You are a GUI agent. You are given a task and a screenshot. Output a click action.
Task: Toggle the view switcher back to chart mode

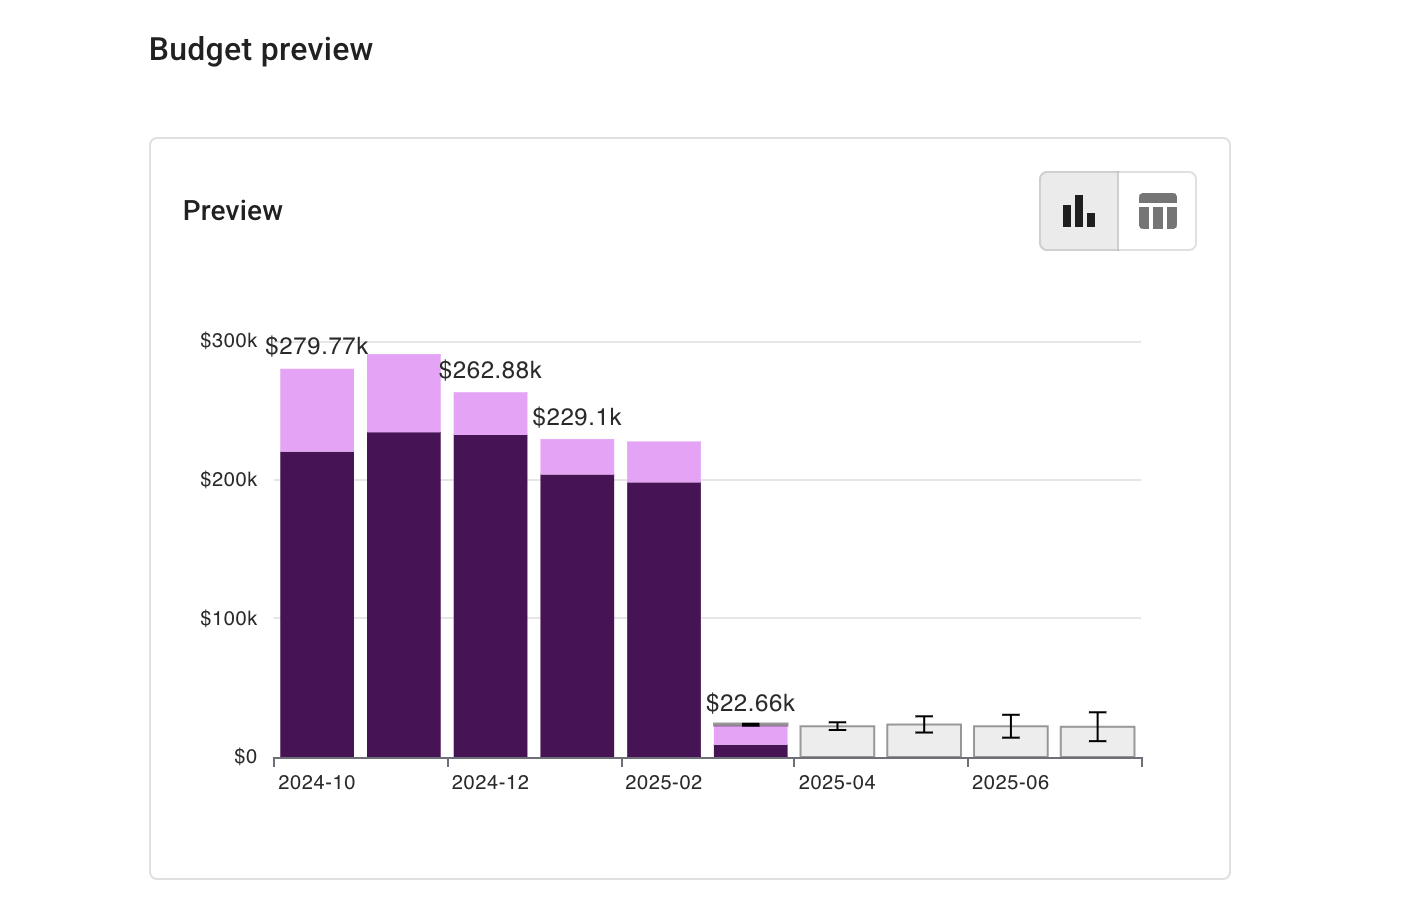(x=1078, y=211)
